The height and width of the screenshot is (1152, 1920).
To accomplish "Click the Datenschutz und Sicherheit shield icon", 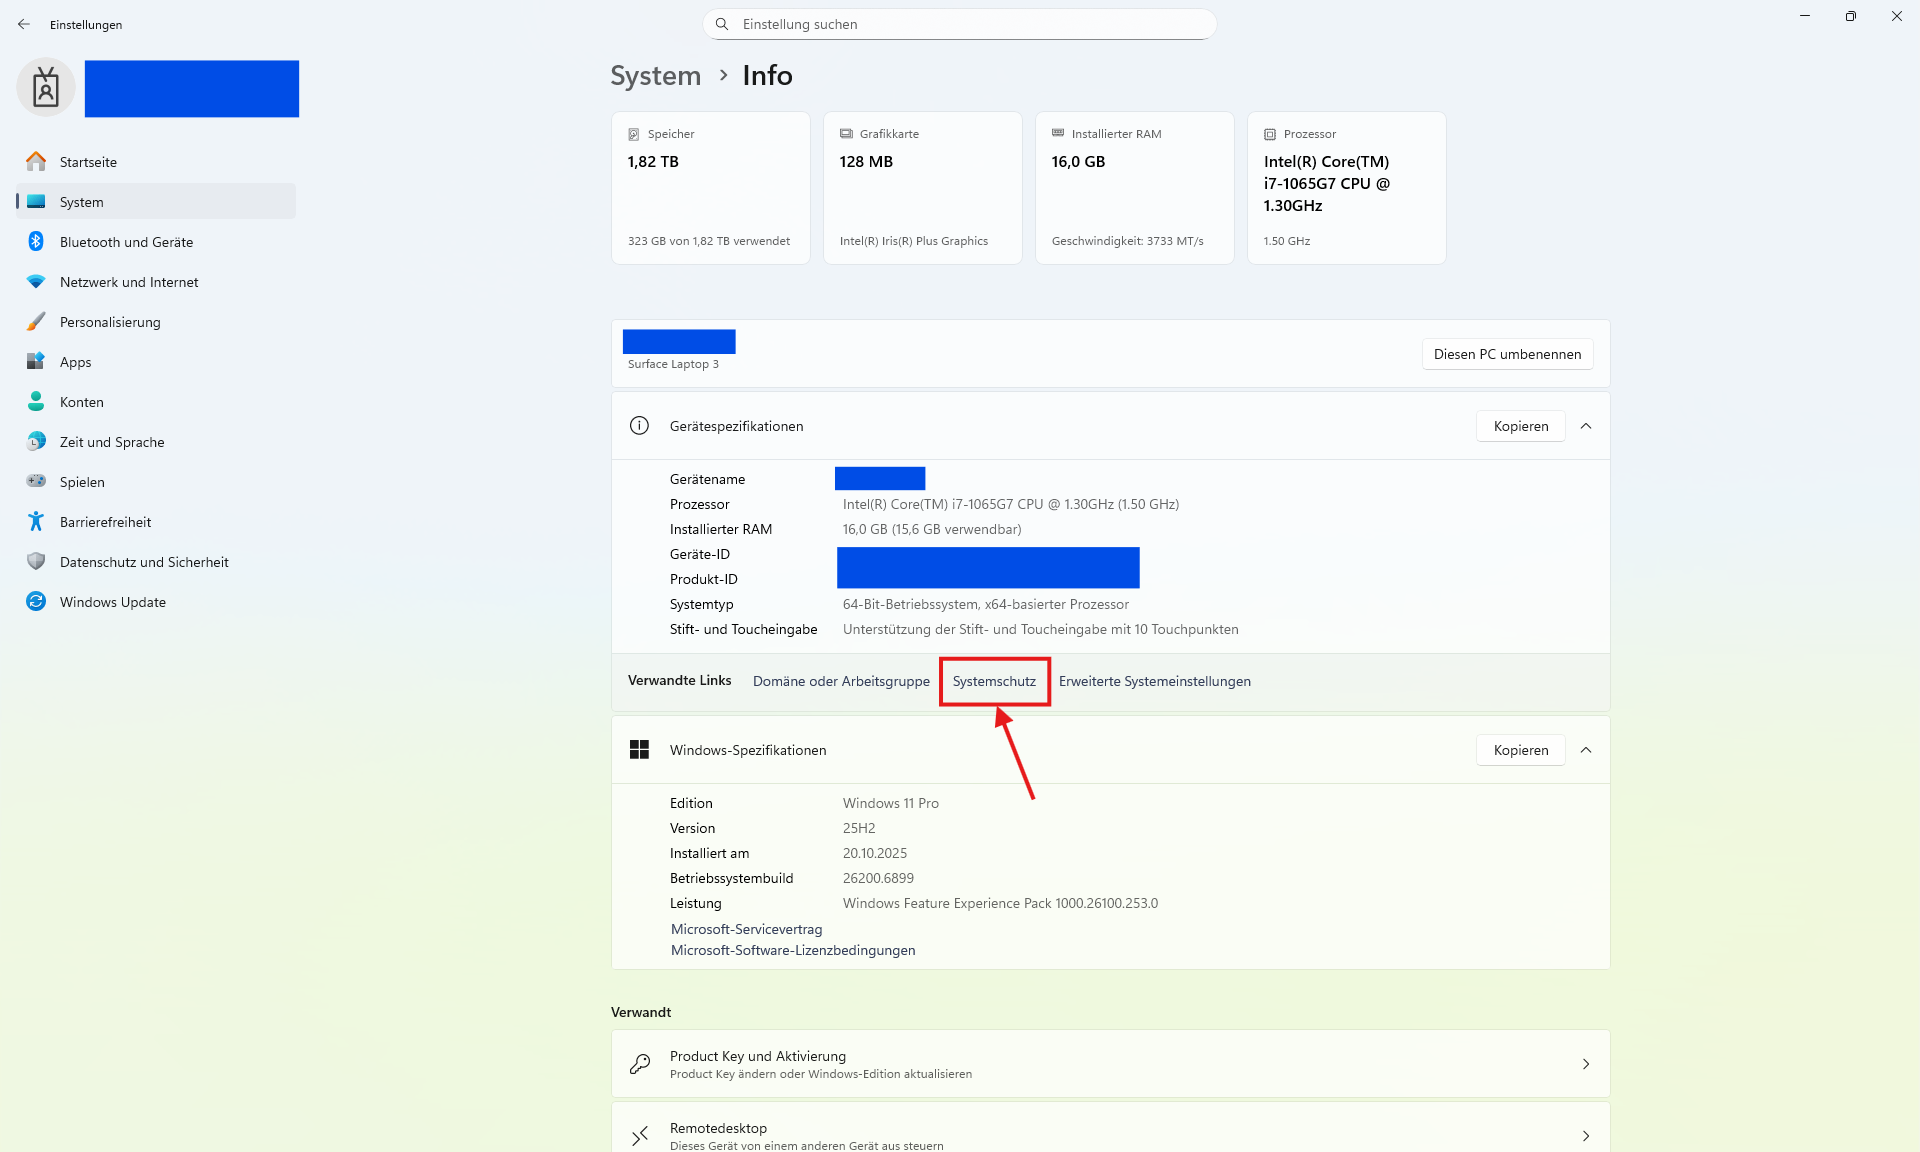I will pos(36,562).
